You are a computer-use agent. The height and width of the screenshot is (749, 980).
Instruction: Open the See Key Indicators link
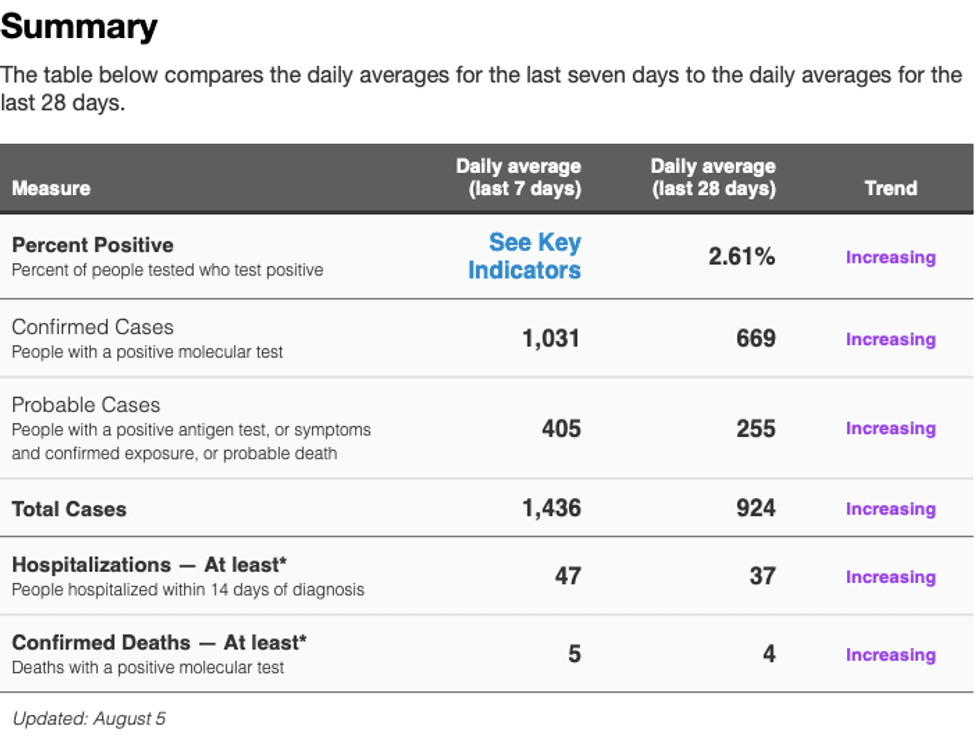(x=525, y=256)
